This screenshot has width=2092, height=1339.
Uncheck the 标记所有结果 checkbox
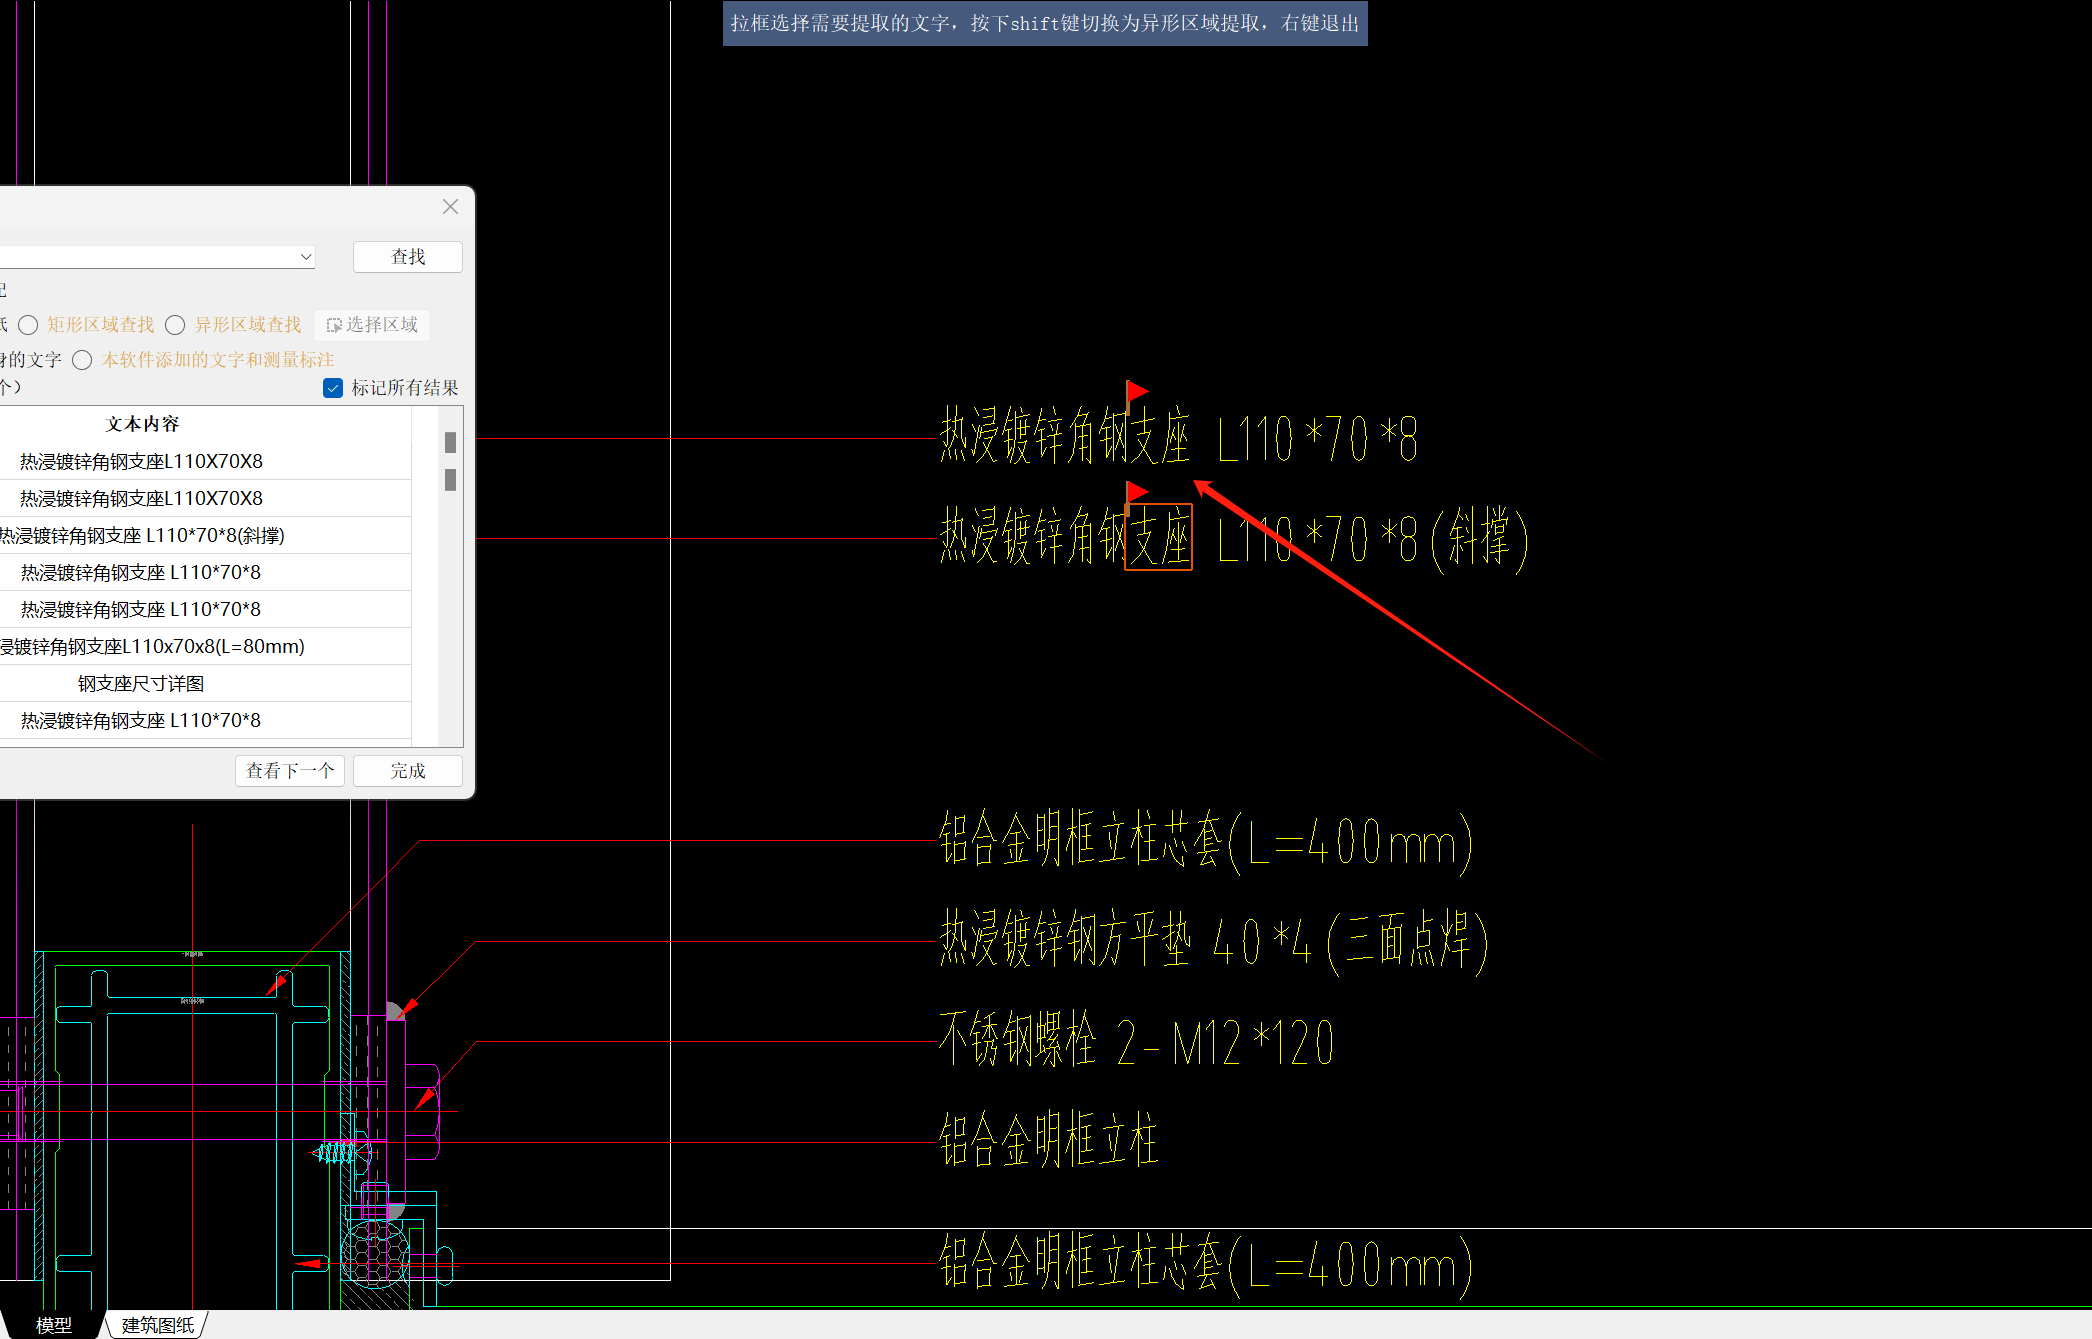pos(333,388)
